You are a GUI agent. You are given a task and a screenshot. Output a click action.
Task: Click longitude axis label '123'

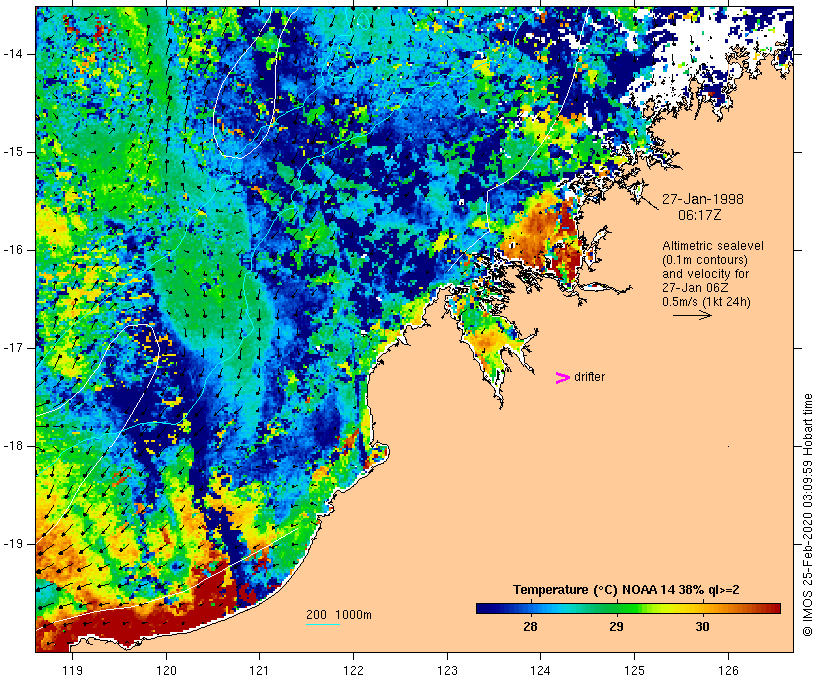tap(447, 670)
